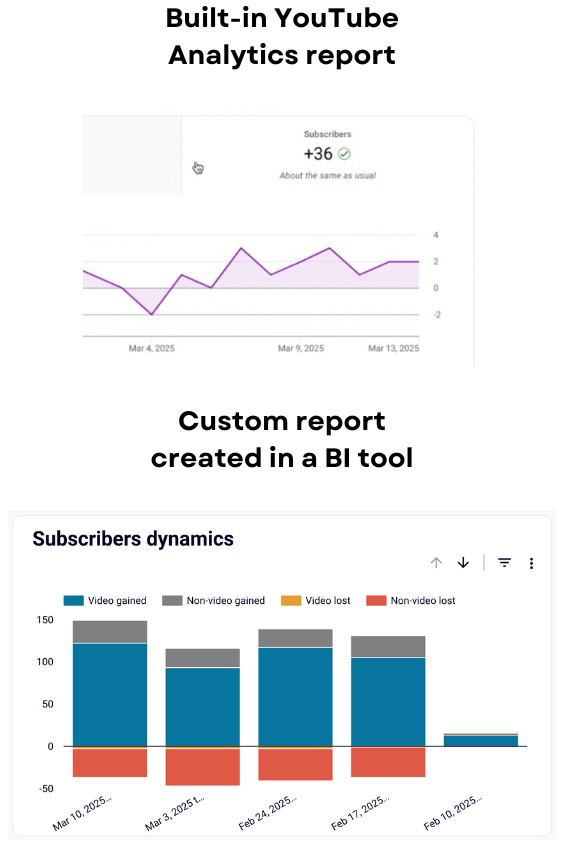Click the Feb 17, 2025 bar axis label

pyautogui.click(x=360, y=813)
